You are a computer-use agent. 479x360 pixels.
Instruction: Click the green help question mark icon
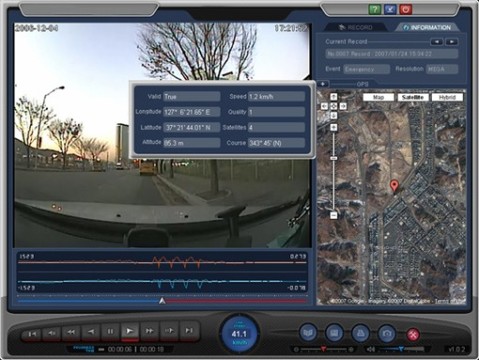pyautogui.click(x=375, y=9)
